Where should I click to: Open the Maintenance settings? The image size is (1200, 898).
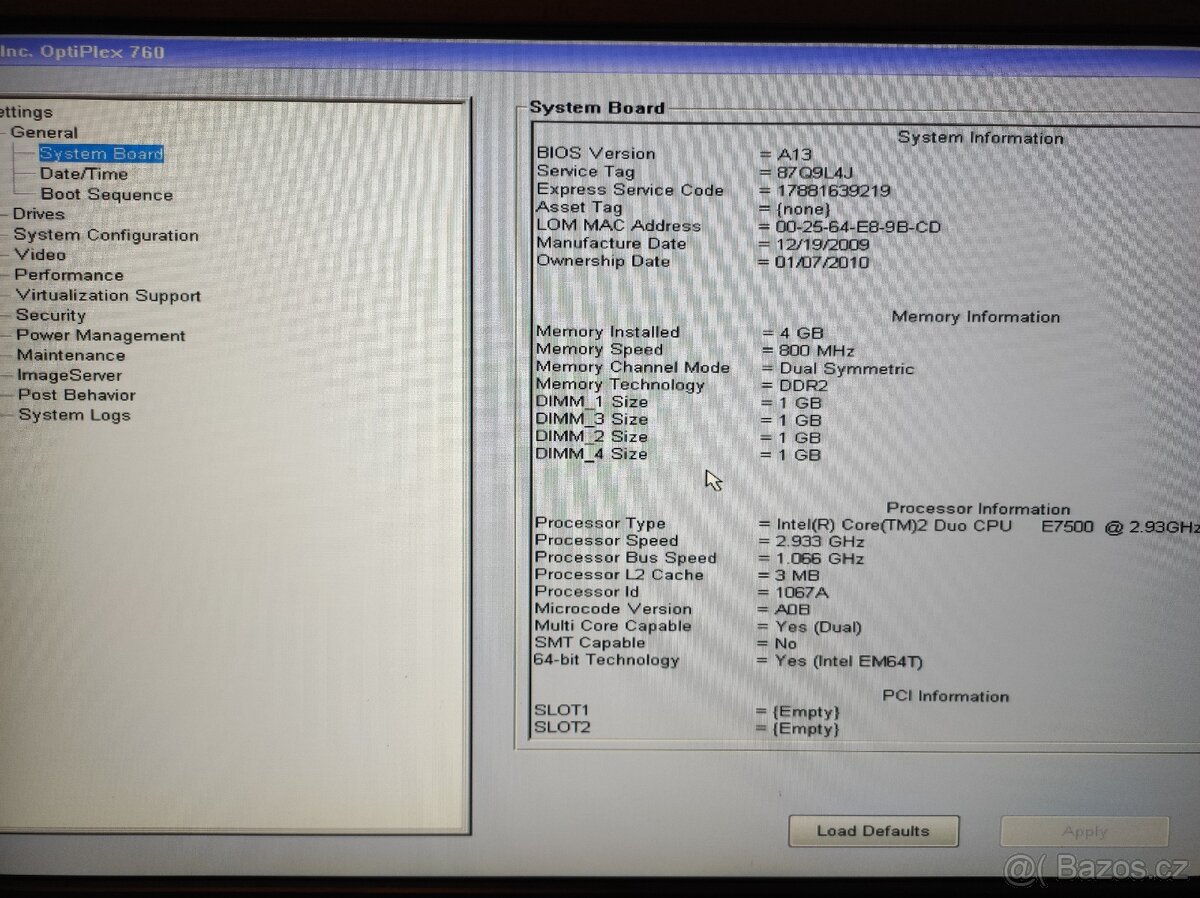pyautogui.click(x=70, y=355)
